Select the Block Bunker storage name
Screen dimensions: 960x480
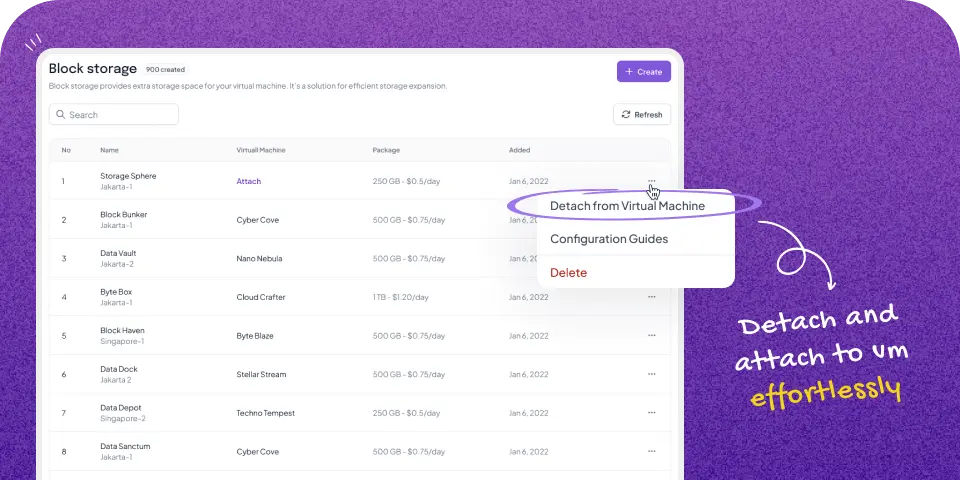click(124, 214)
